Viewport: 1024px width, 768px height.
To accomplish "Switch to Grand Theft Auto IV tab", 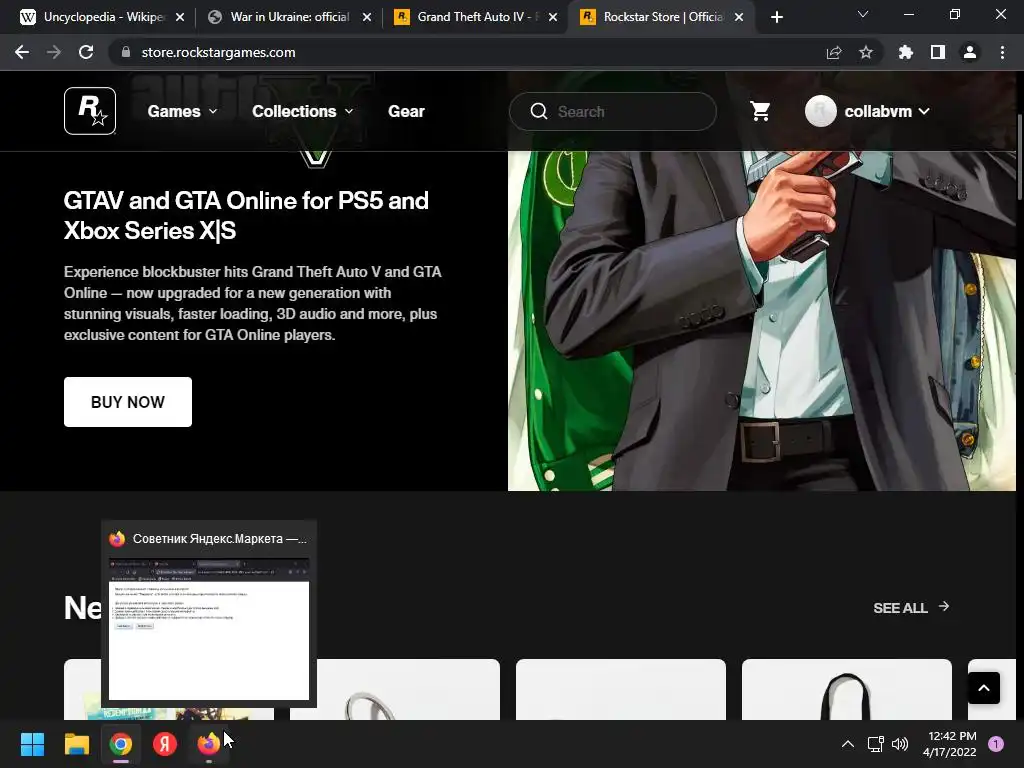I will (x=473, y=17).
